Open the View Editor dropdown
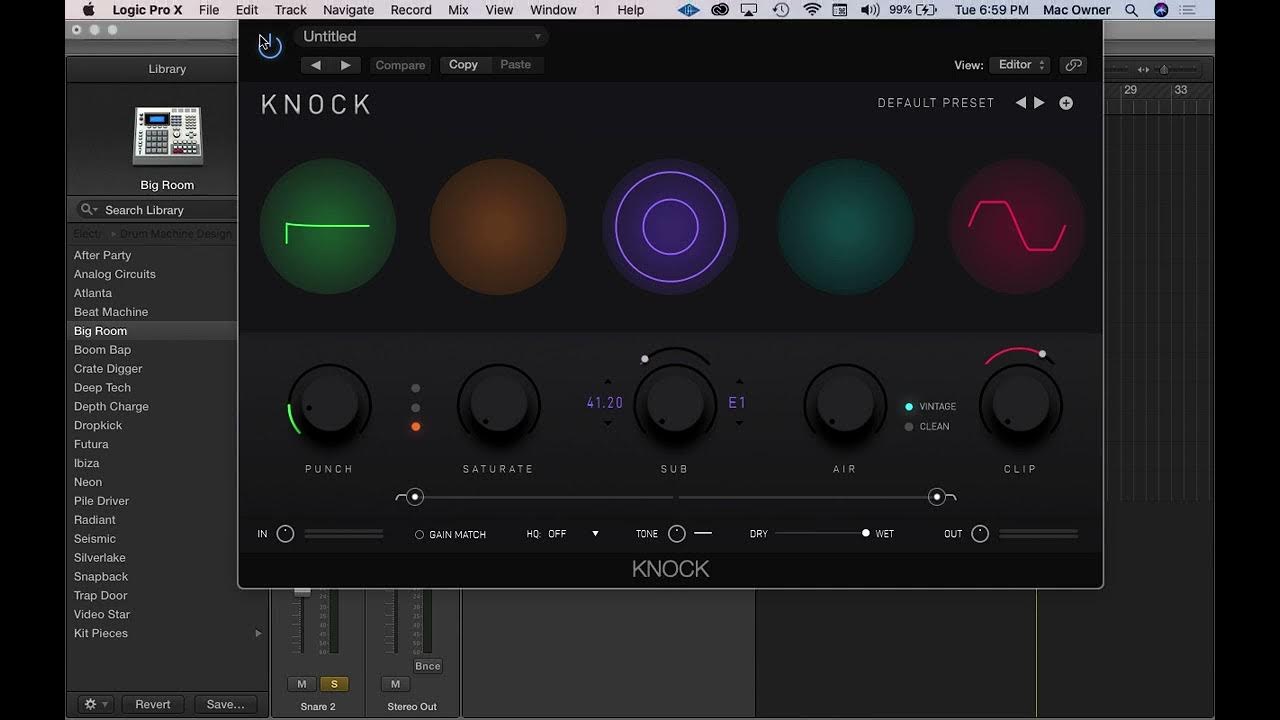 click(x=1020, y=65)
